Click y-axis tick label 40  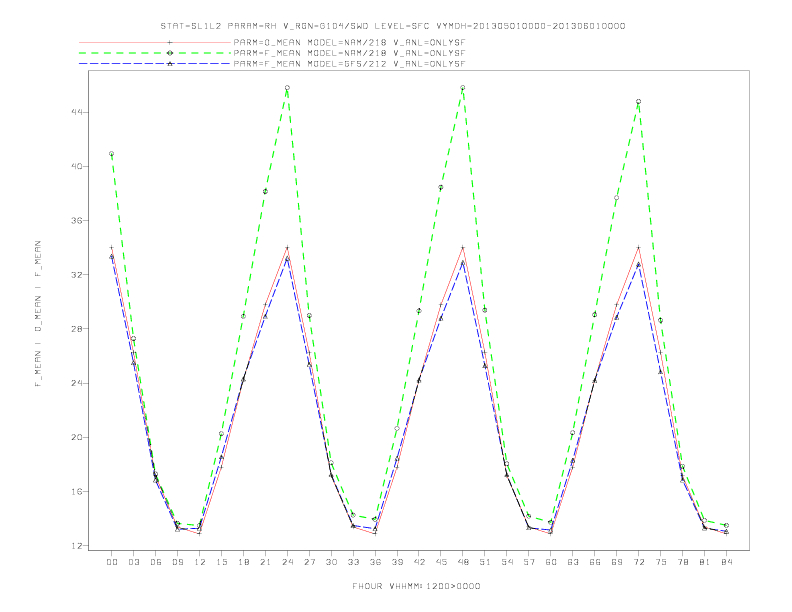pos(77,166)
